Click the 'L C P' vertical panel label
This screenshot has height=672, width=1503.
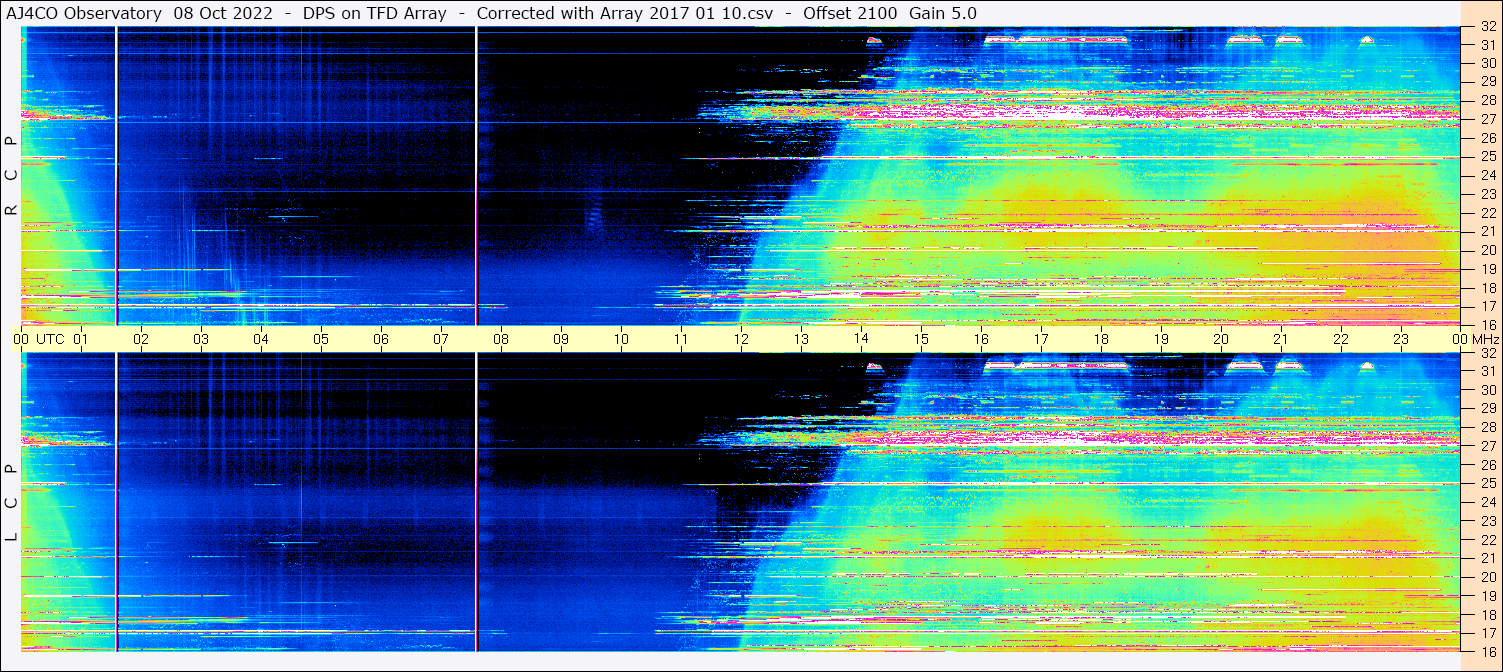12,503
